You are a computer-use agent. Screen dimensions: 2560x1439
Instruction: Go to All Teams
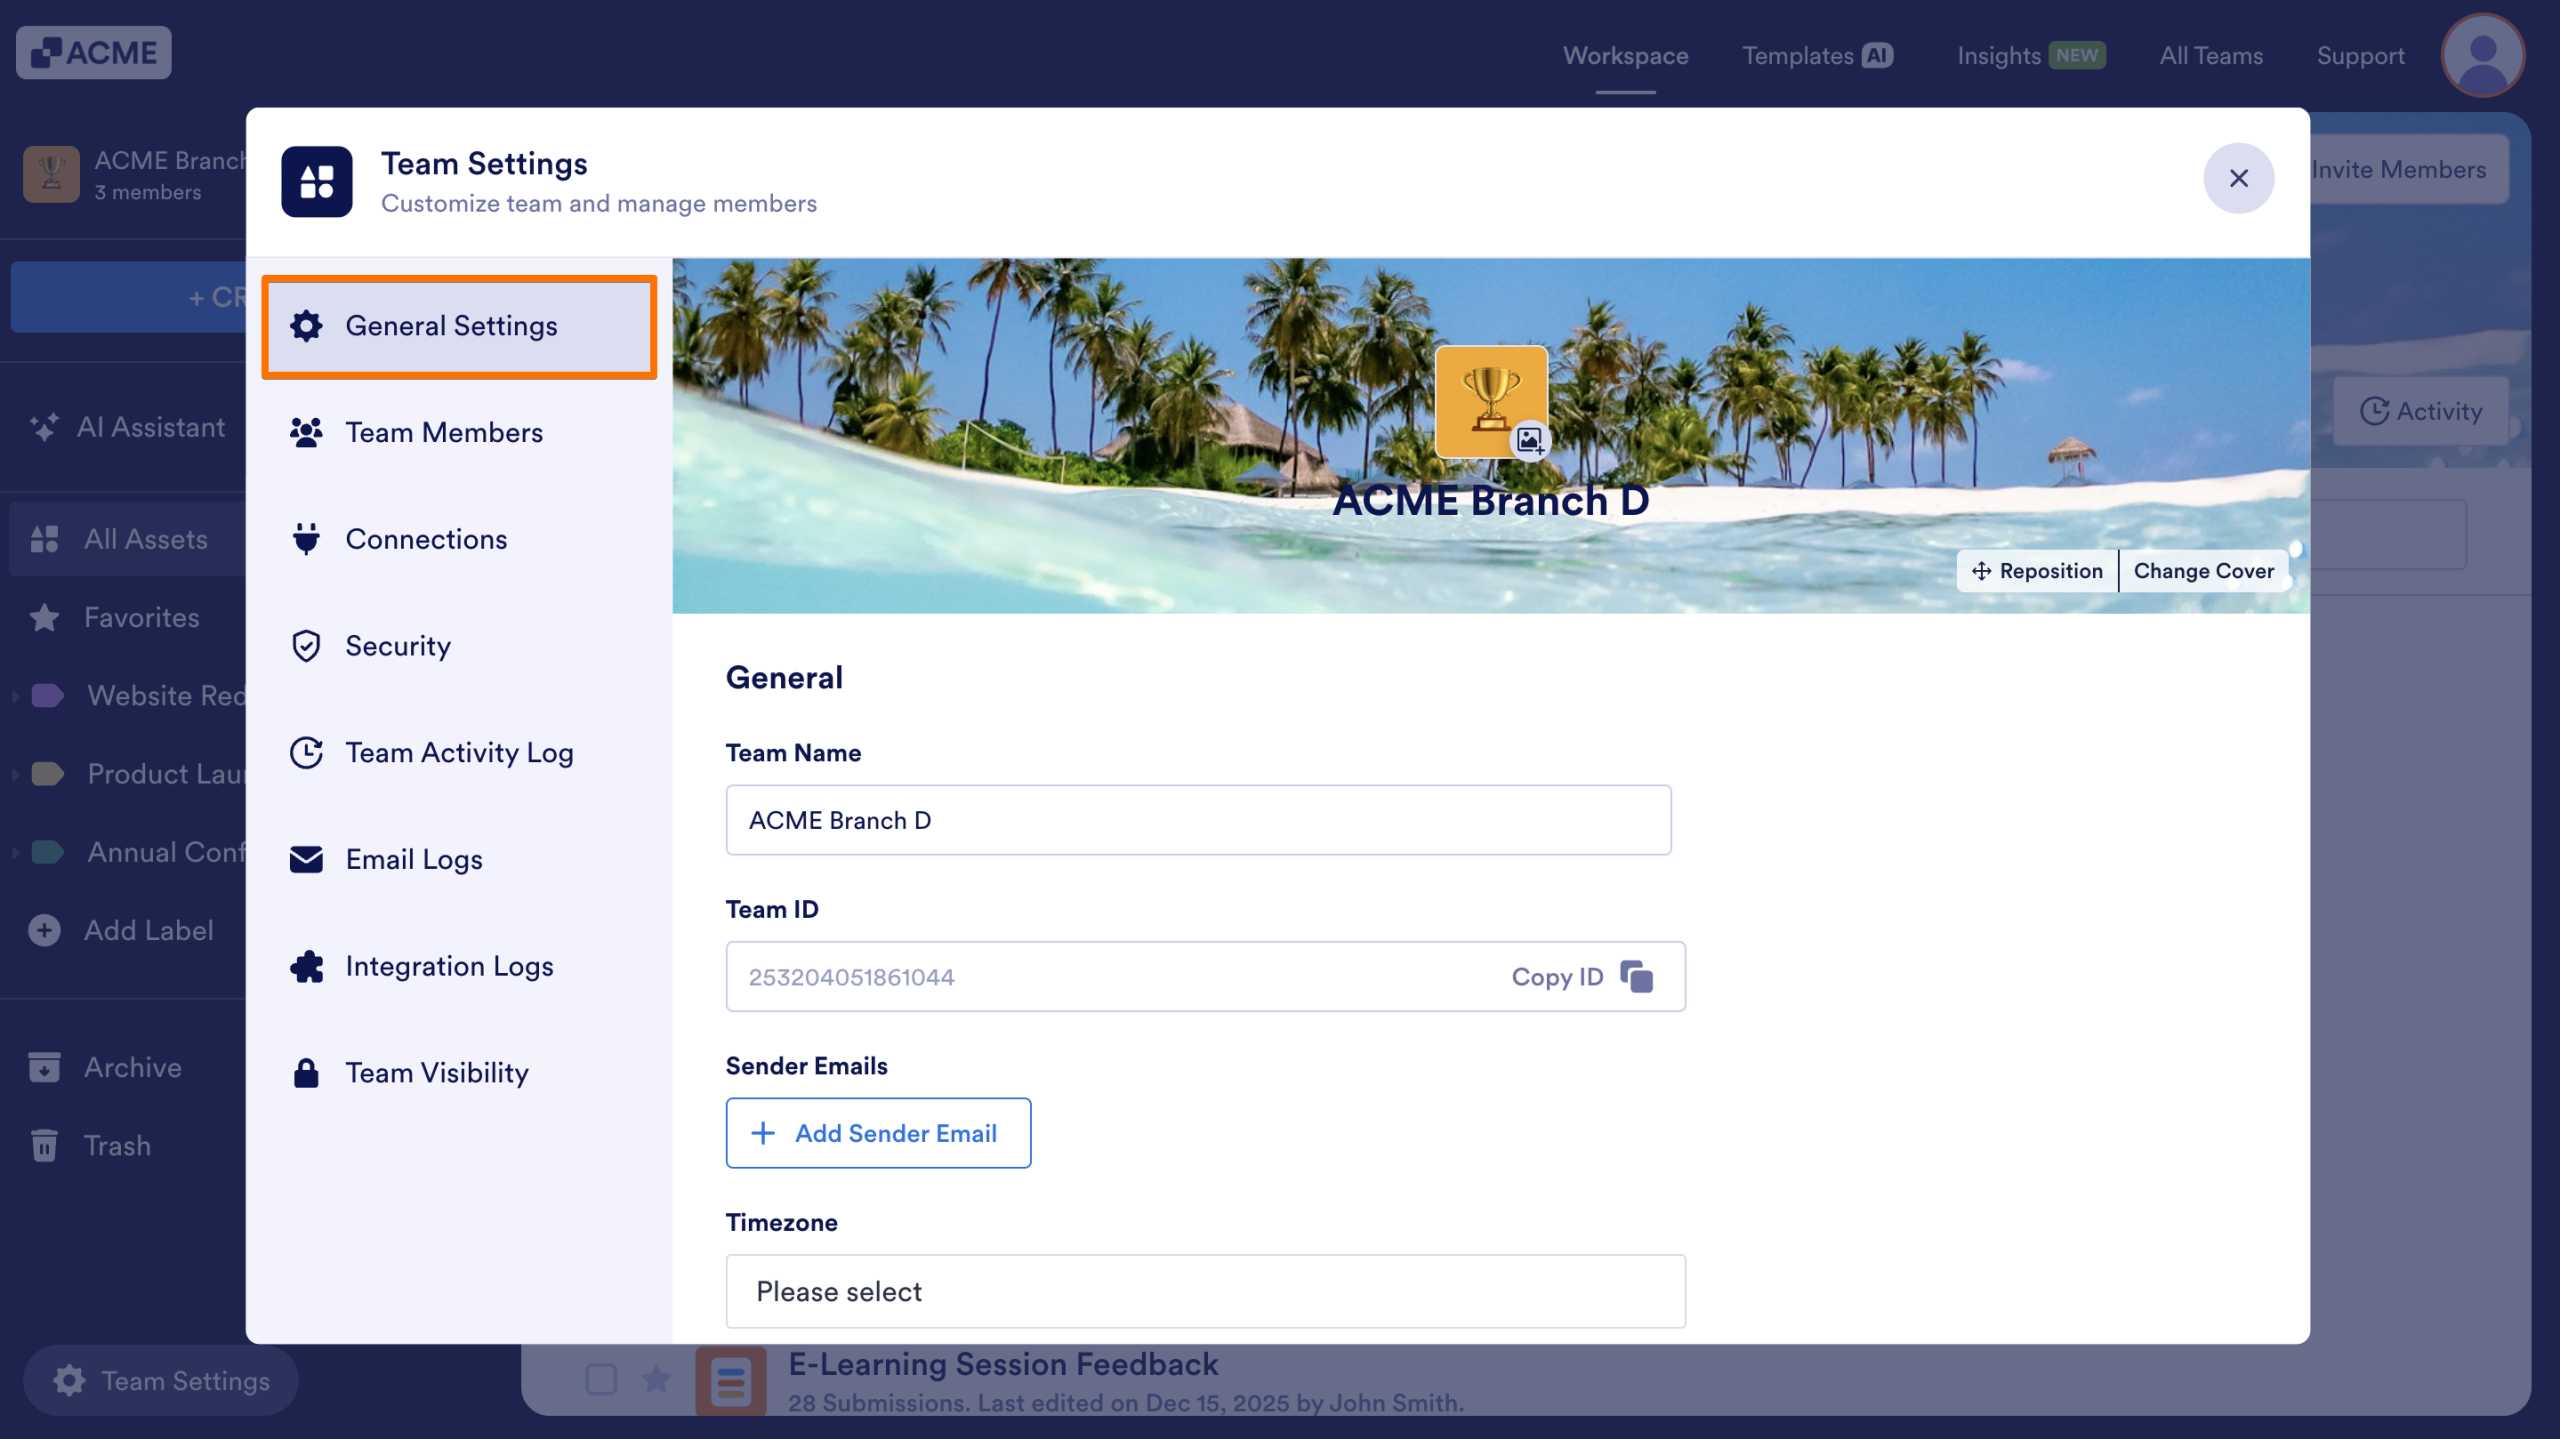click(2211, 55)
